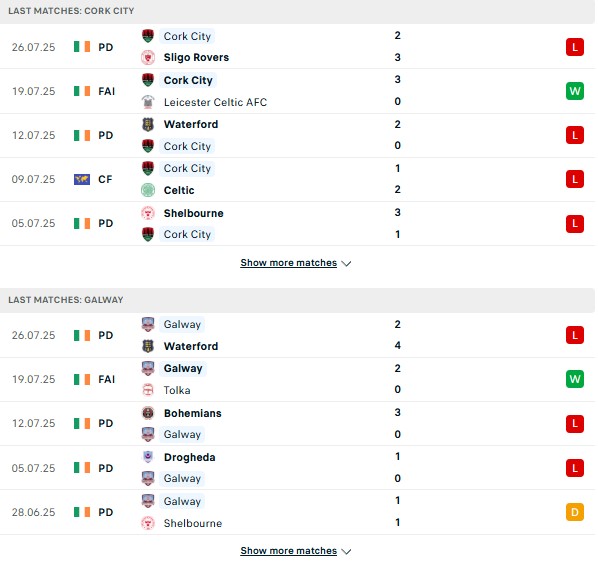Expand Show more matches under Galway
Screen dimensions: 598x565
(289, 551)
